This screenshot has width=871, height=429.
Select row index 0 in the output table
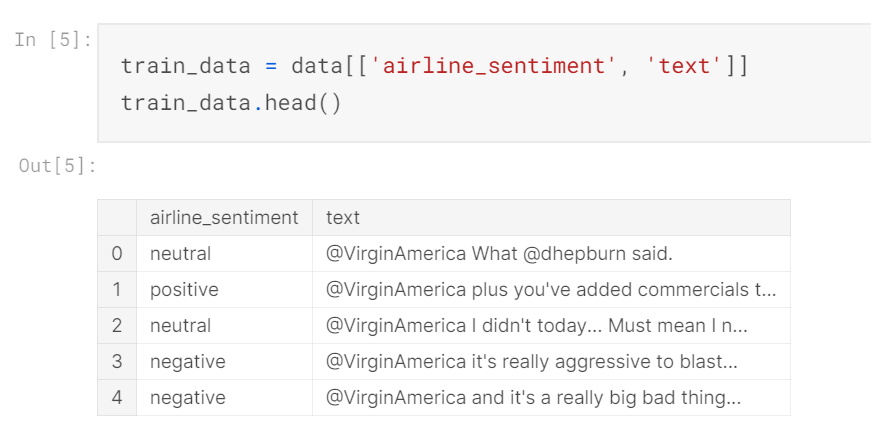[x=117, y=254]
